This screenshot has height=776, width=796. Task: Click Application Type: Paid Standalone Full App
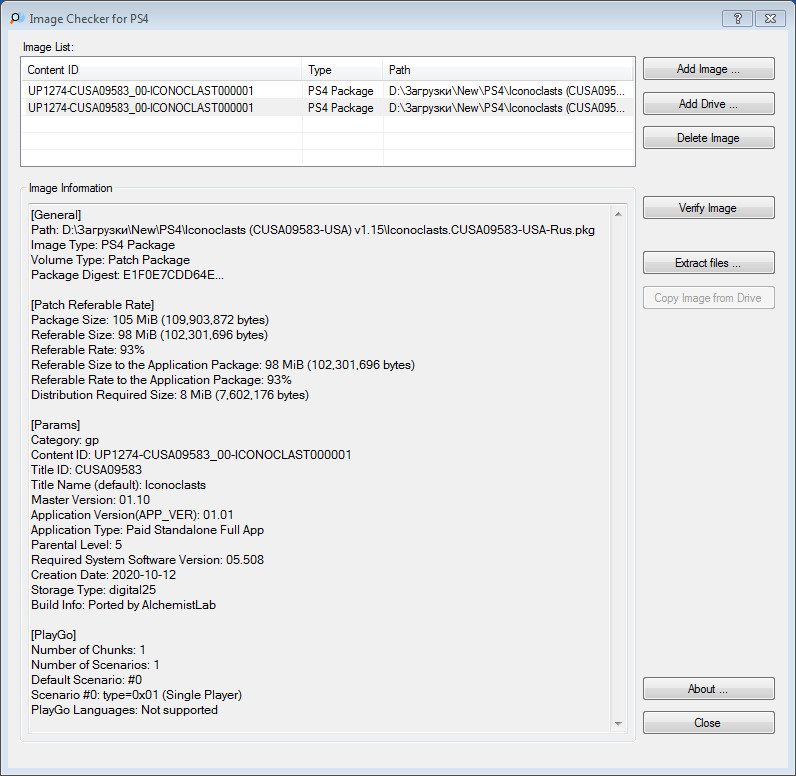[x=147, y=530]
